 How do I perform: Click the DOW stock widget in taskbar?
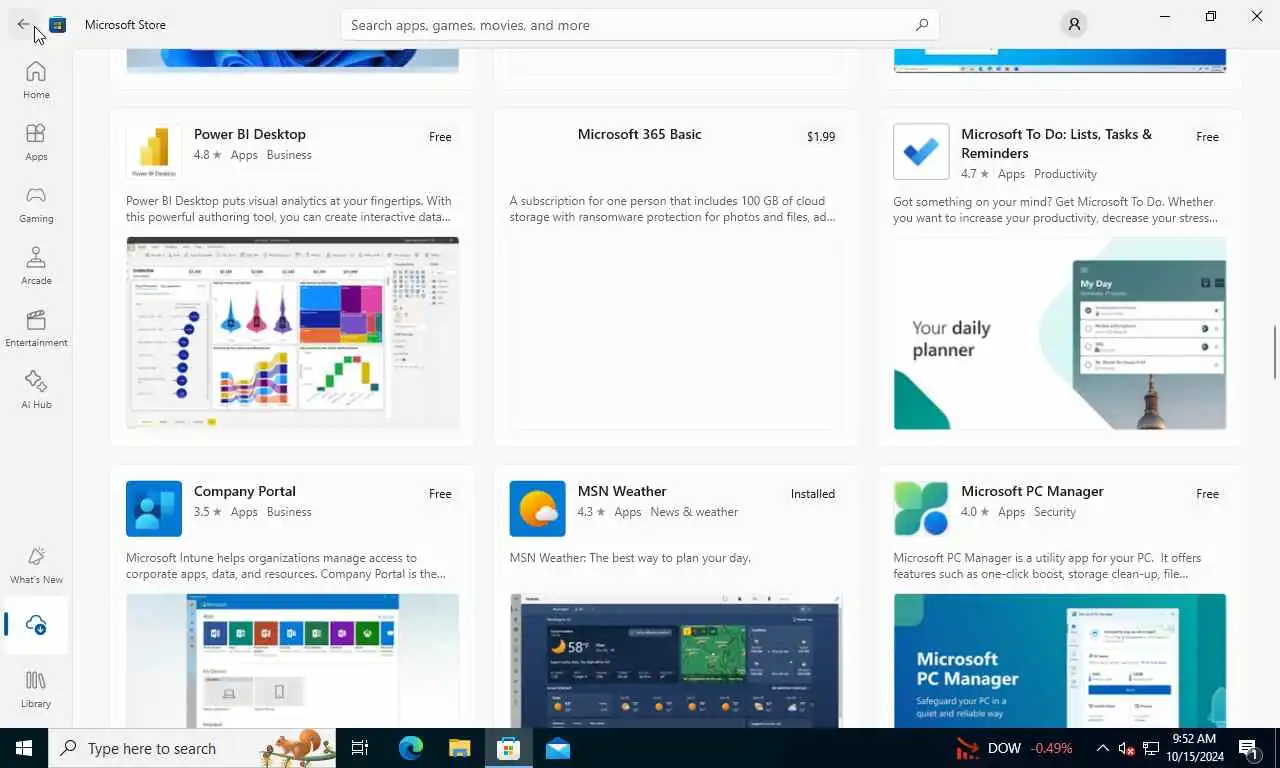(1014, 748)
